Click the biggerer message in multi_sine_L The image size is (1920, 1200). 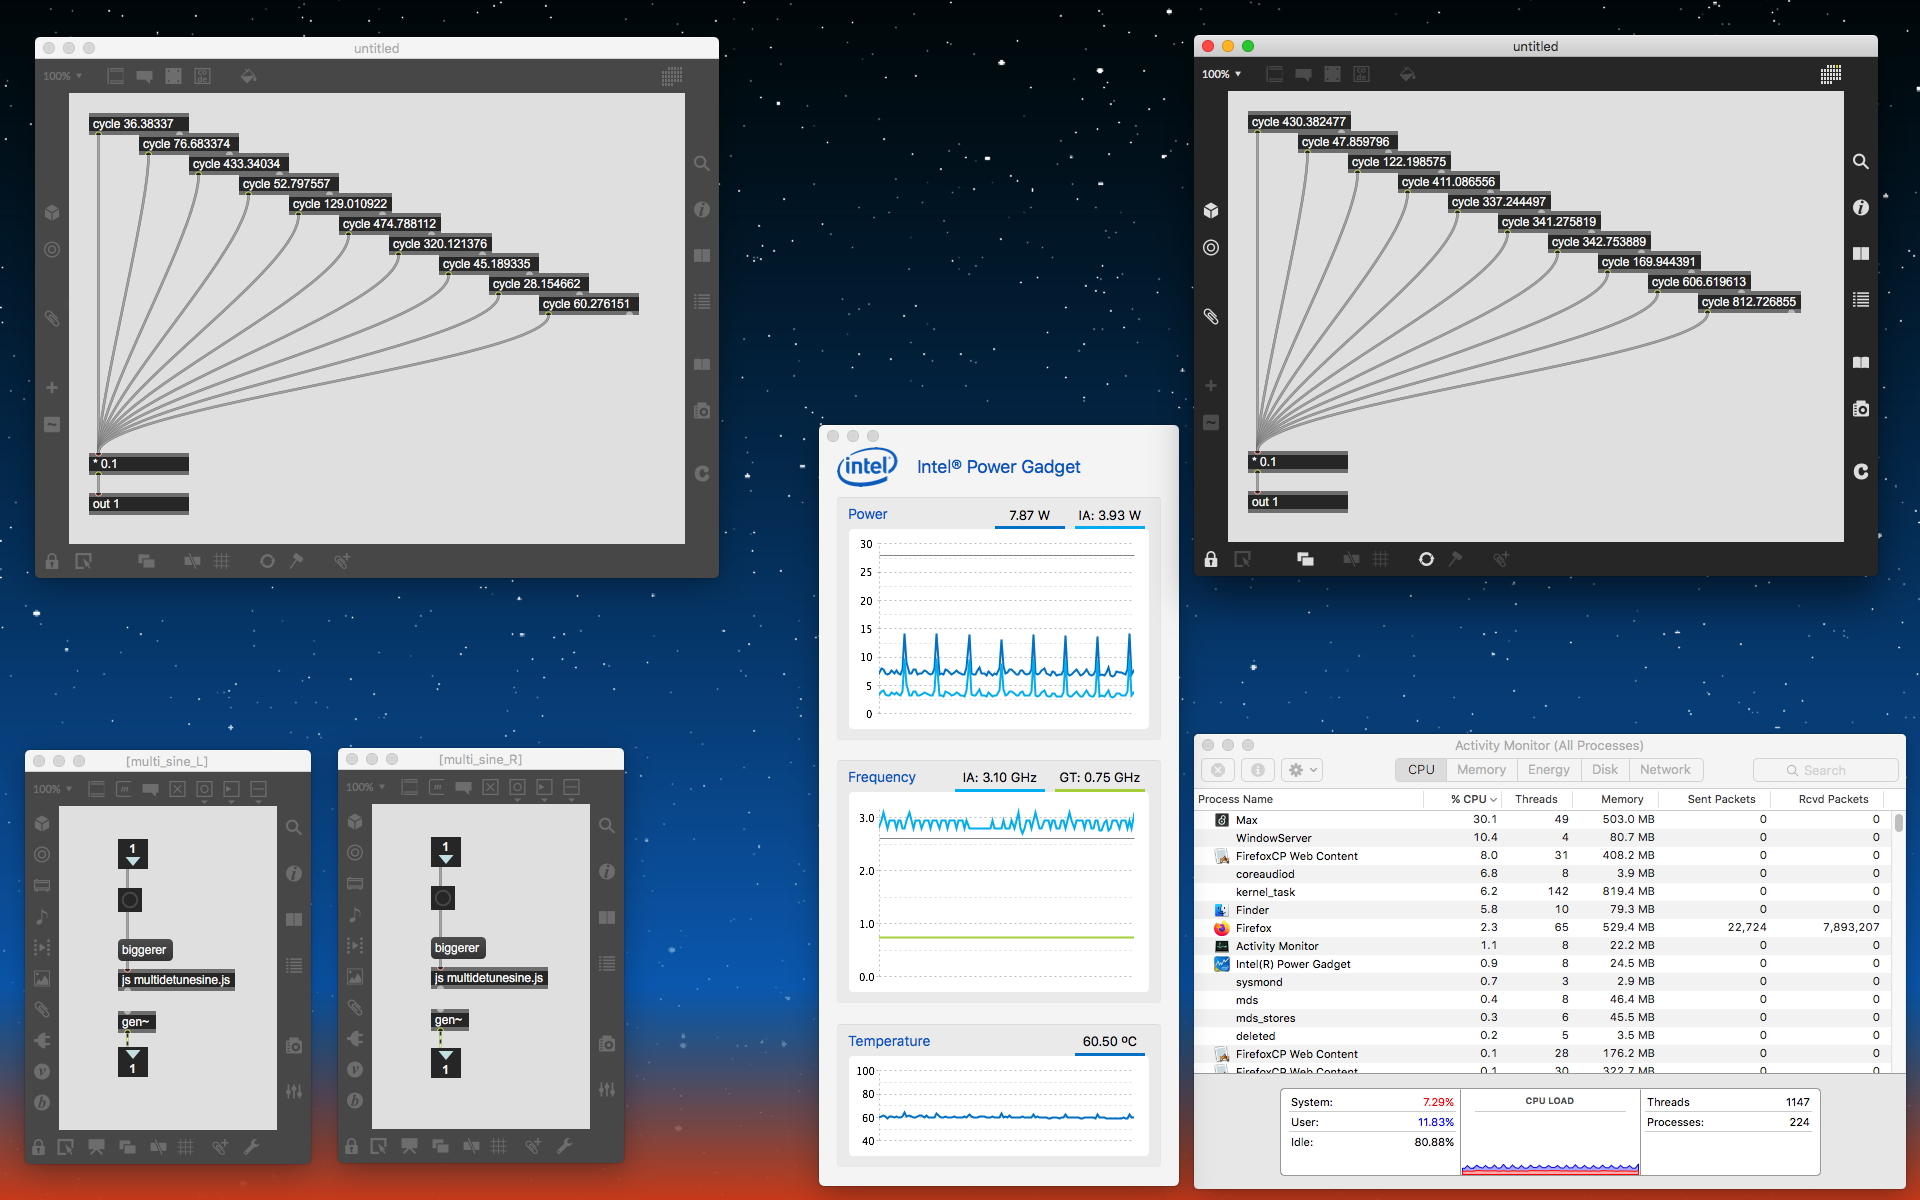coord(144,950)
